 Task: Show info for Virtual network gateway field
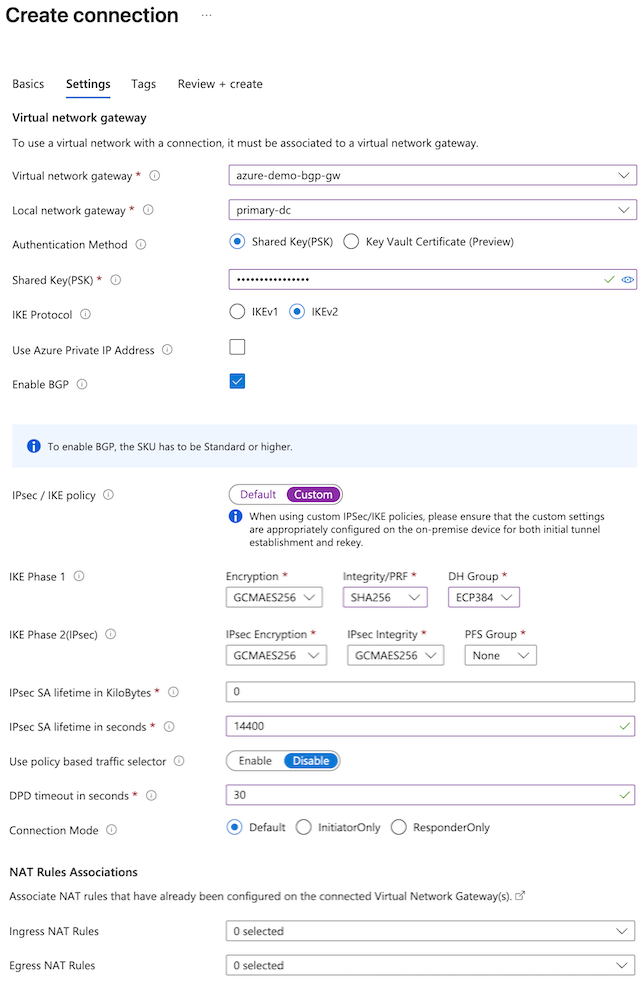(x=154, y=176)
